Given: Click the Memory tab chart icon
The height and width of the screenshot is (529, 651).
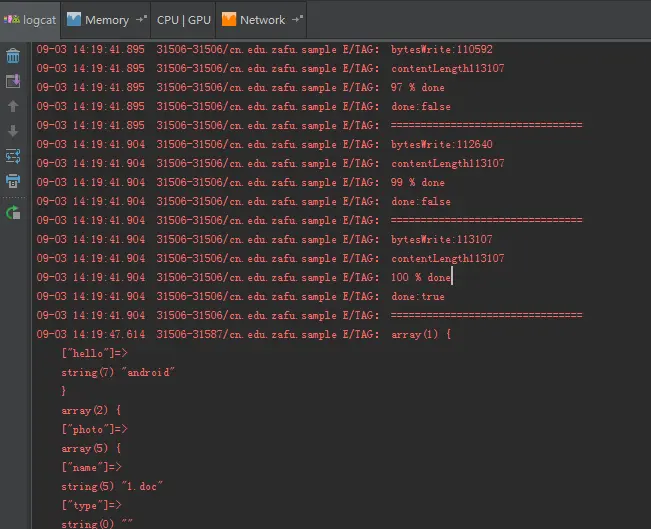Looking at the screenshot, I should click(x=74, y=20).
